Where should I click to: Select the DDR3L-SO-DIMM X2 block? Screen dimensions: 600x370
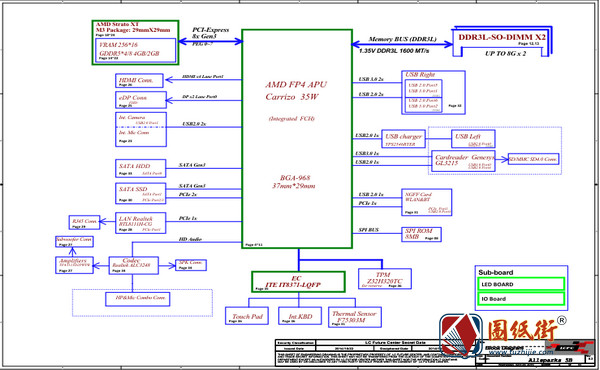point(502,41)
